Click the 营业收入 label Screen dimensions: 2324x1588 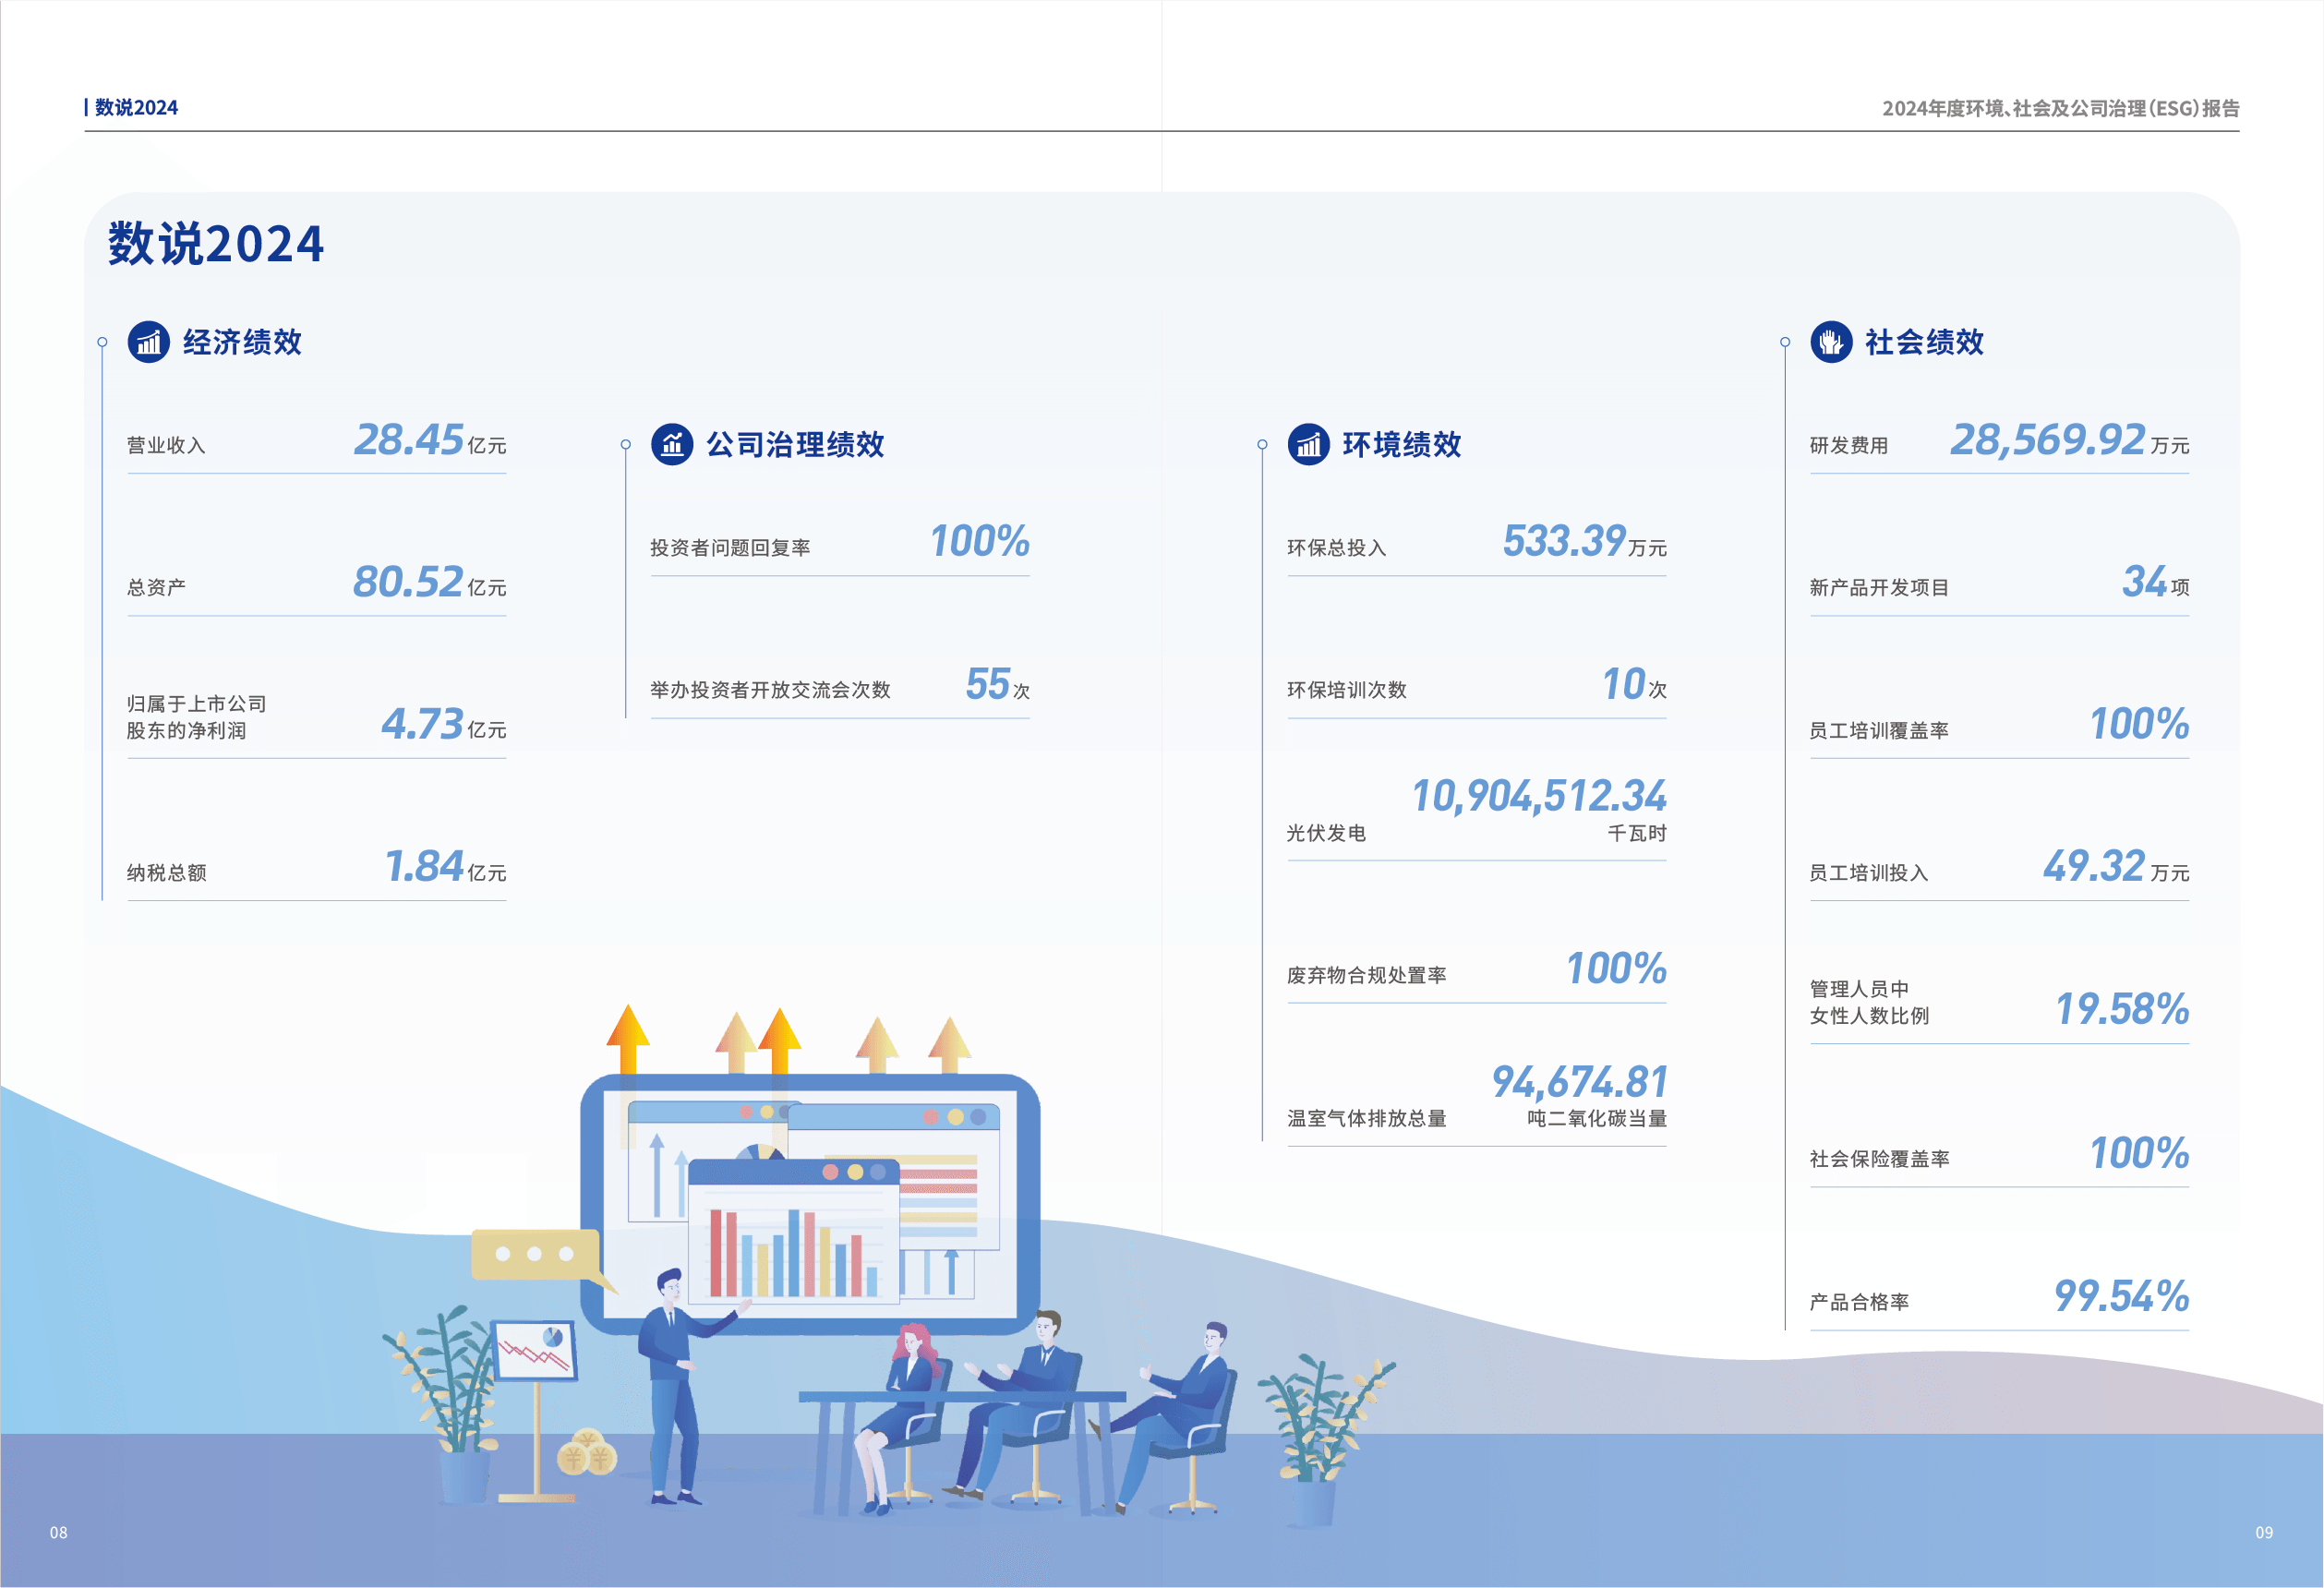pyautogui.click(x=166, y=445)
